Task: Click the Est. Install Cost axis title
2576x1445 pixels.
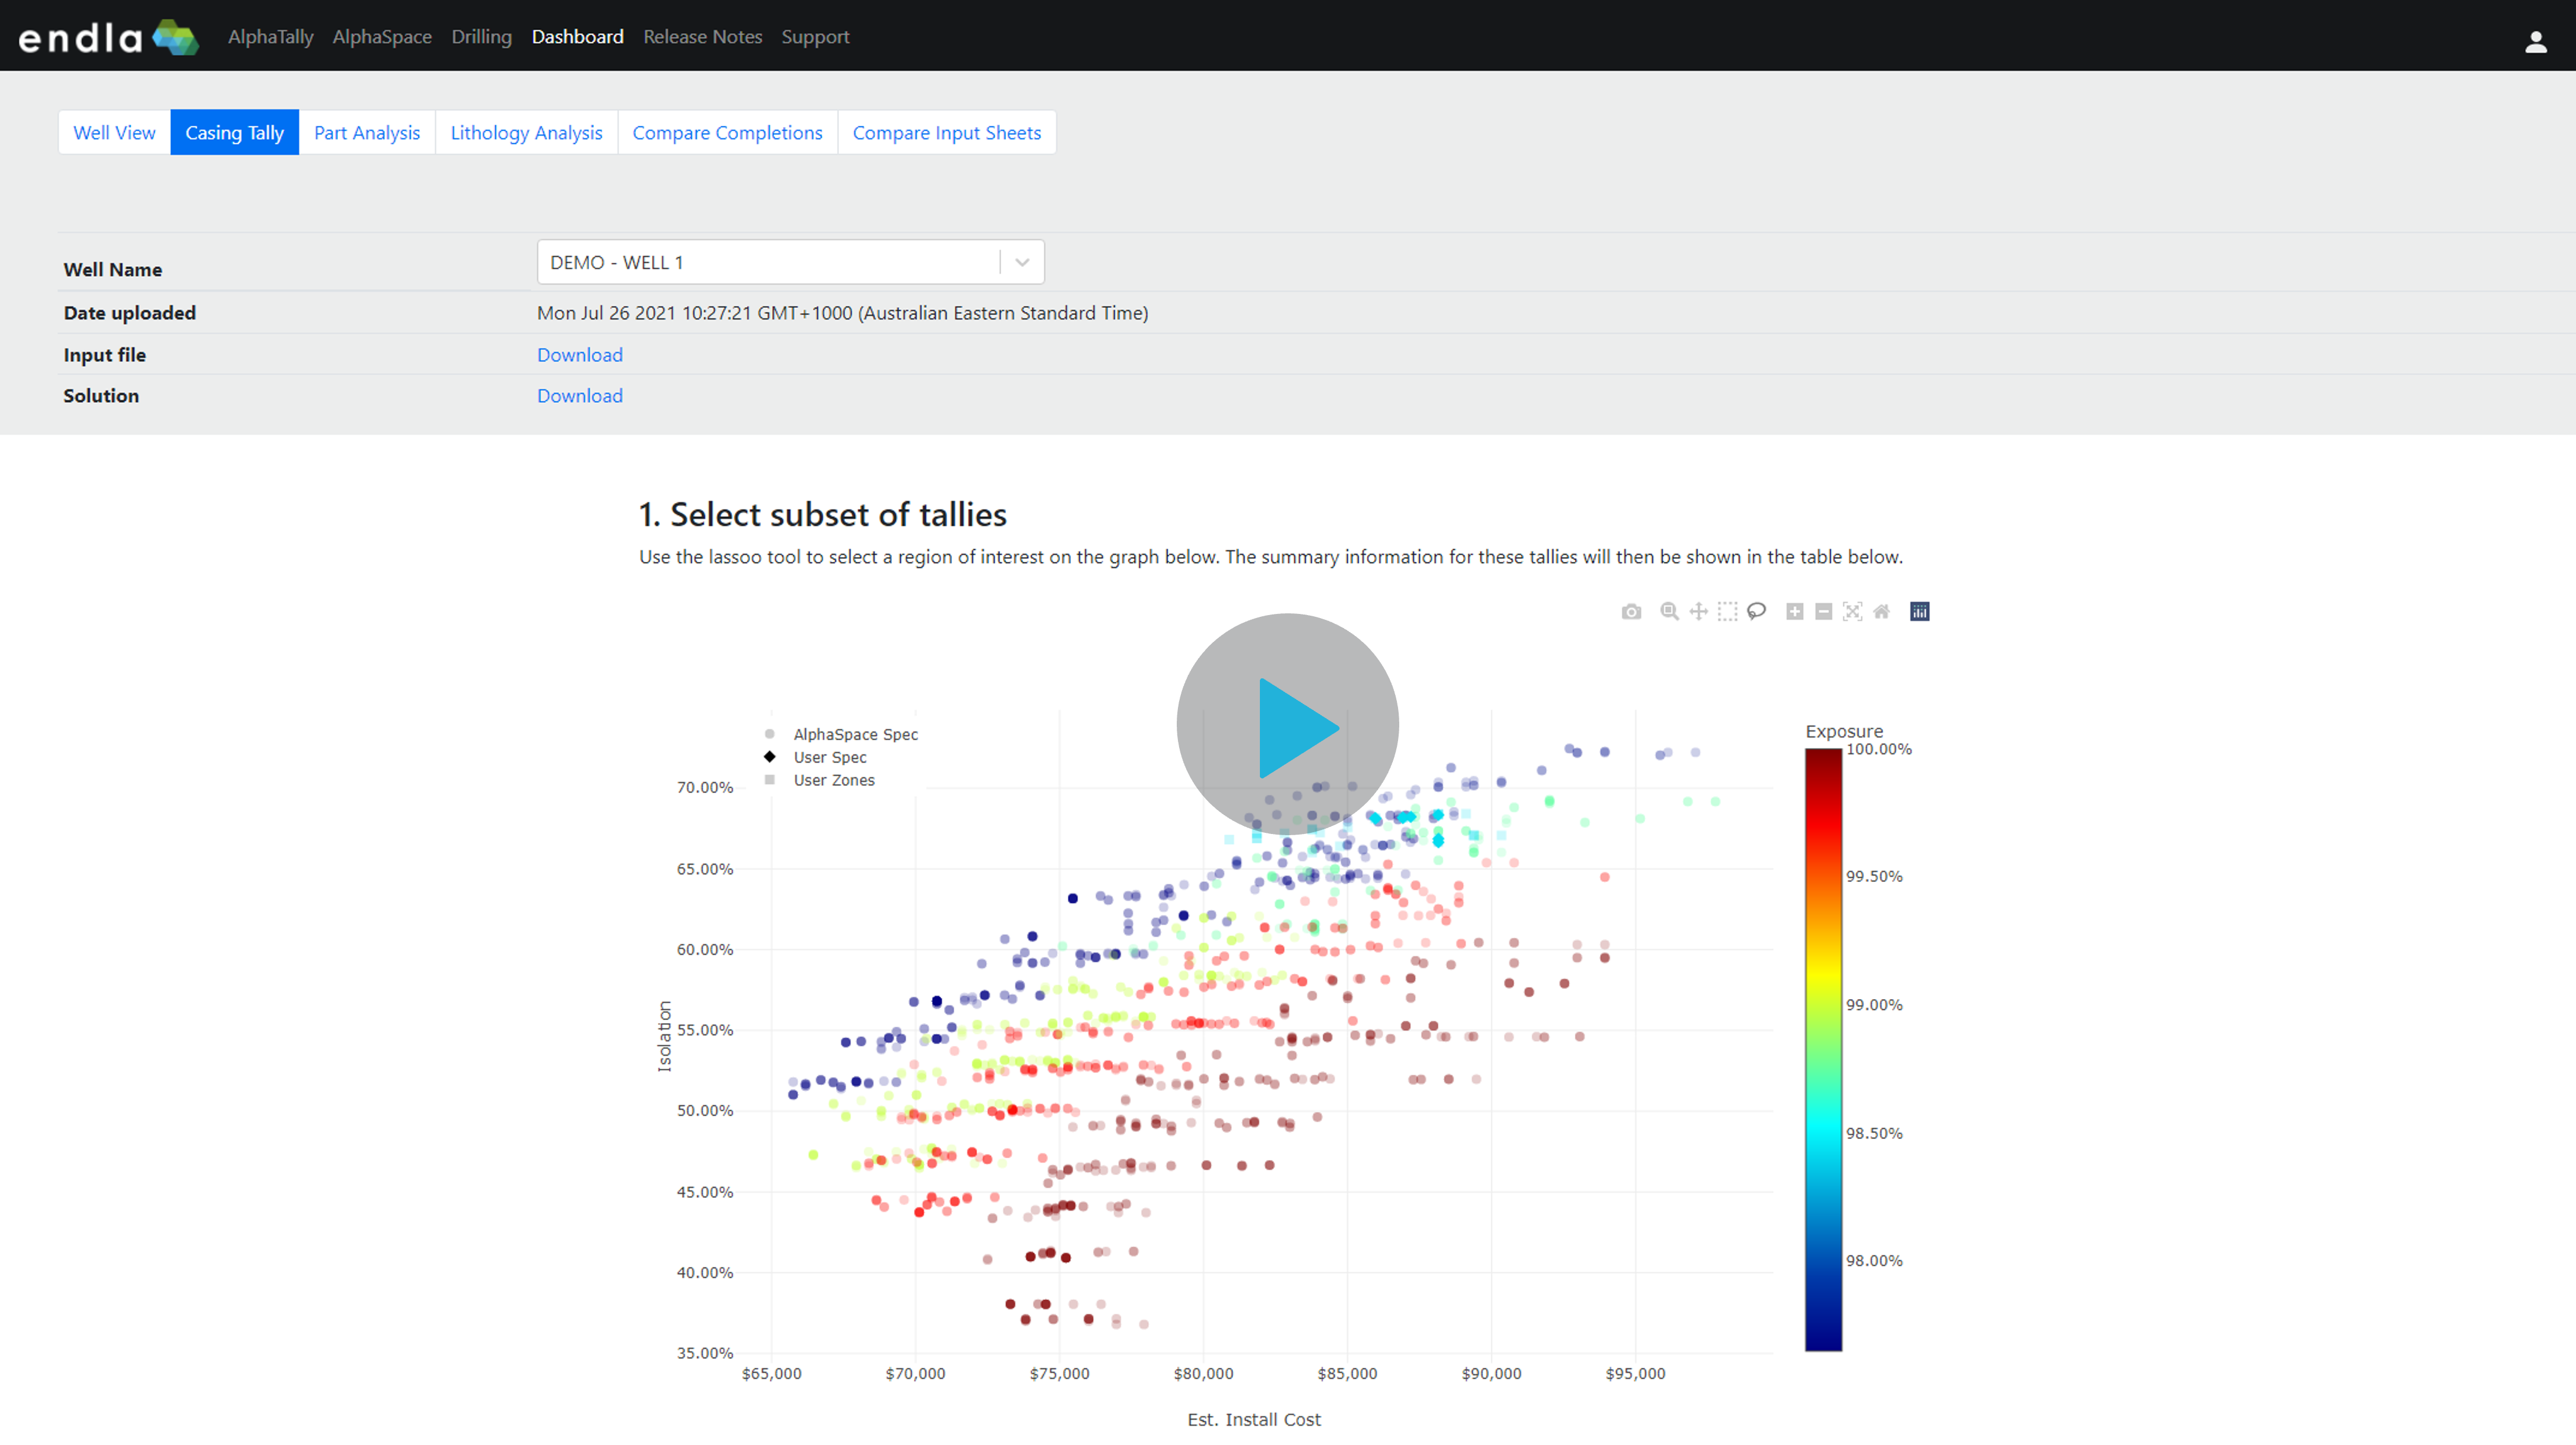Action: tap(1254, 1419)
